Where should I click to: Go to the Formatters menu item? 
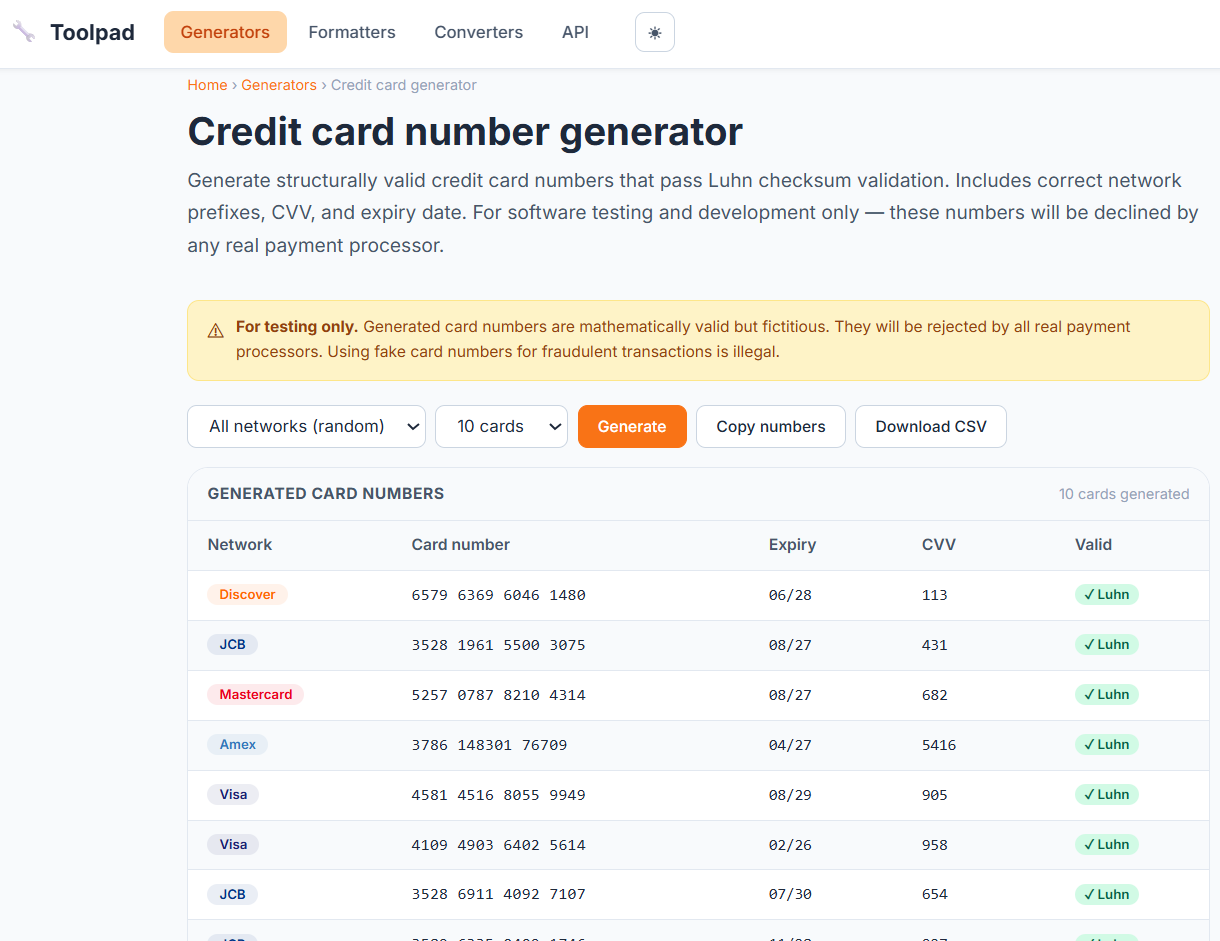352,32
